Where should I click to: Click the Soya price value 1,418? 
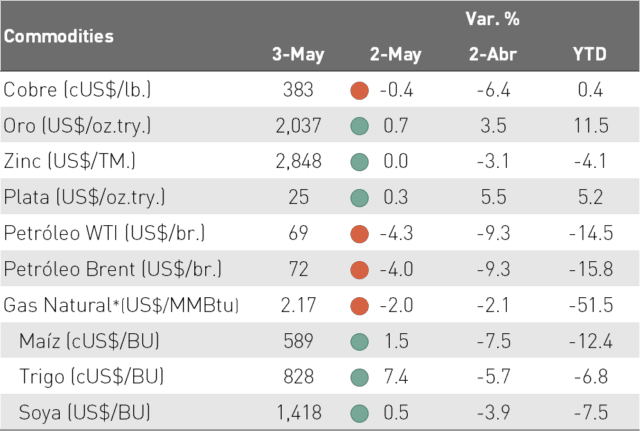[299, 413]
